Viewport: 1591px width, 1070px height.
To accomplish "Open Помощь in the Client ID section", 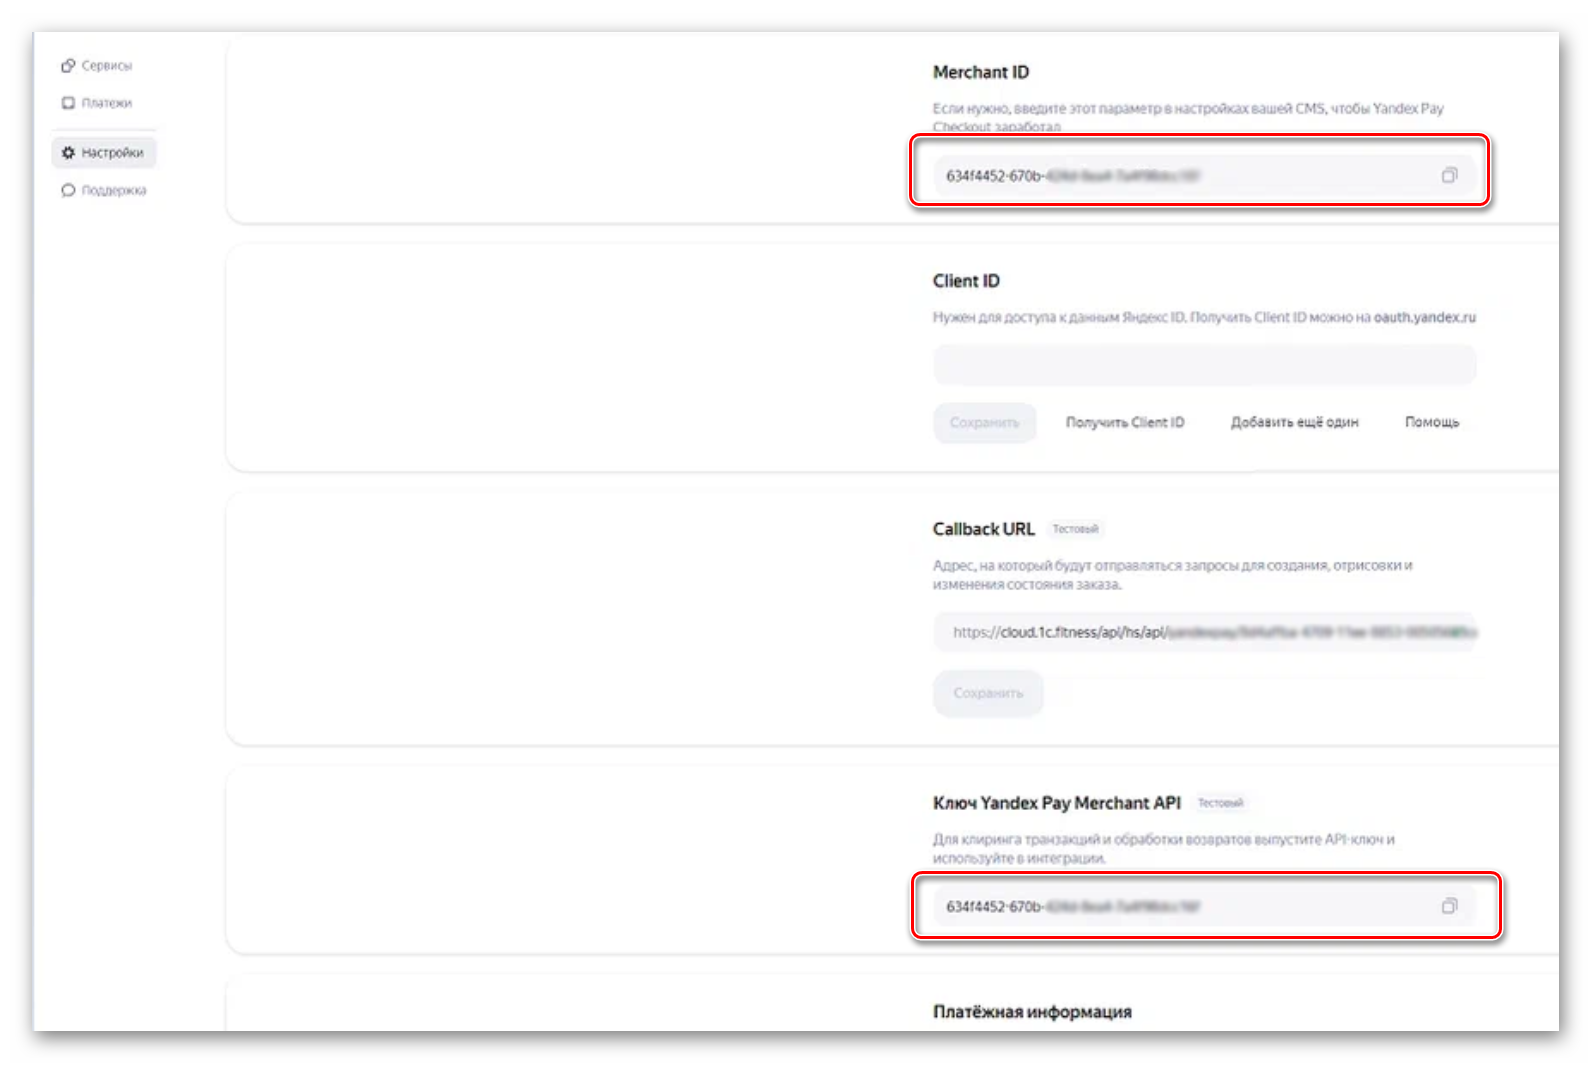I will pos(1431,423).
